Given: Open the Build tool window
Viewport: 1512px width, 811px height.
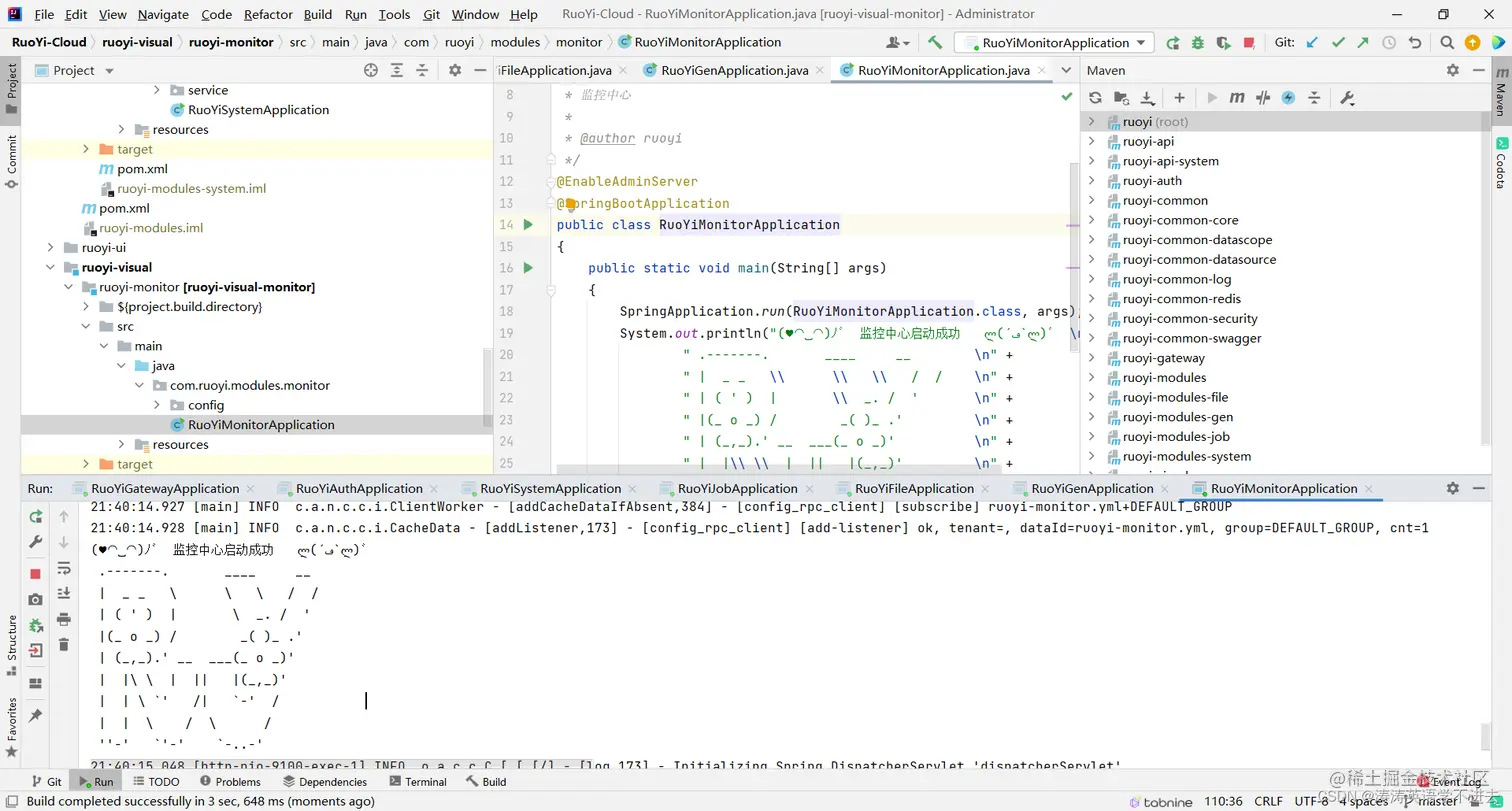Looking at the screenshot, I should pos(486,782).
